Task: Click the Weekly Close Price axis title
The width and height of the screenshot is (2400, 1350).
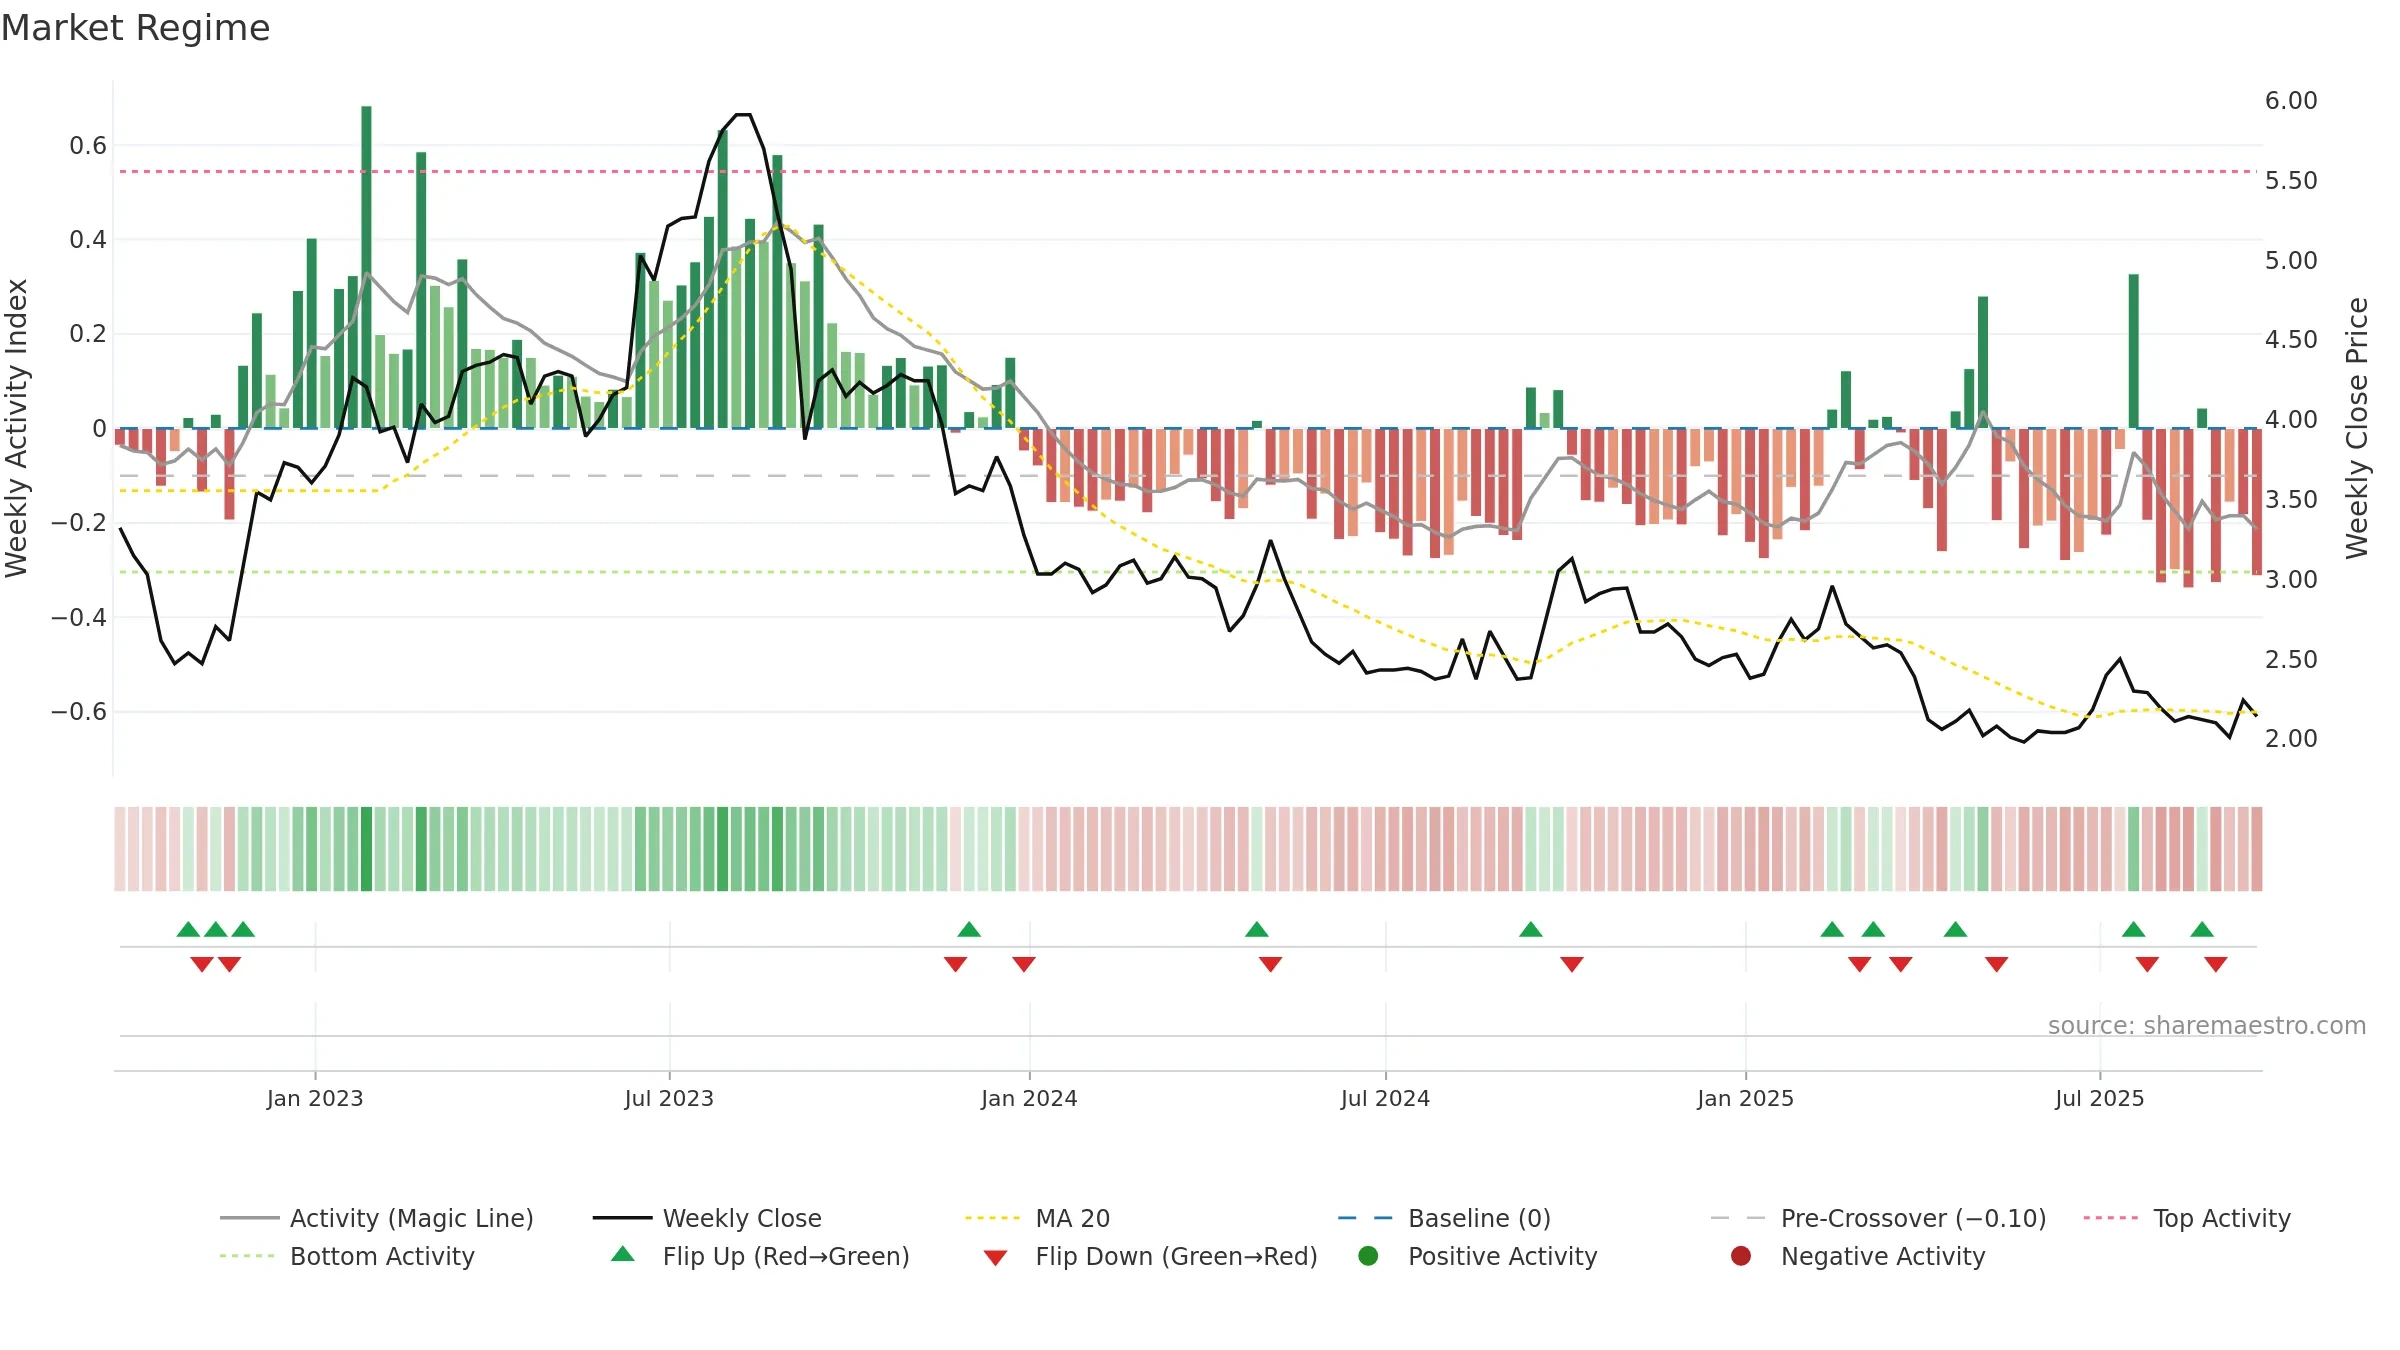Action: (2357, 428)
